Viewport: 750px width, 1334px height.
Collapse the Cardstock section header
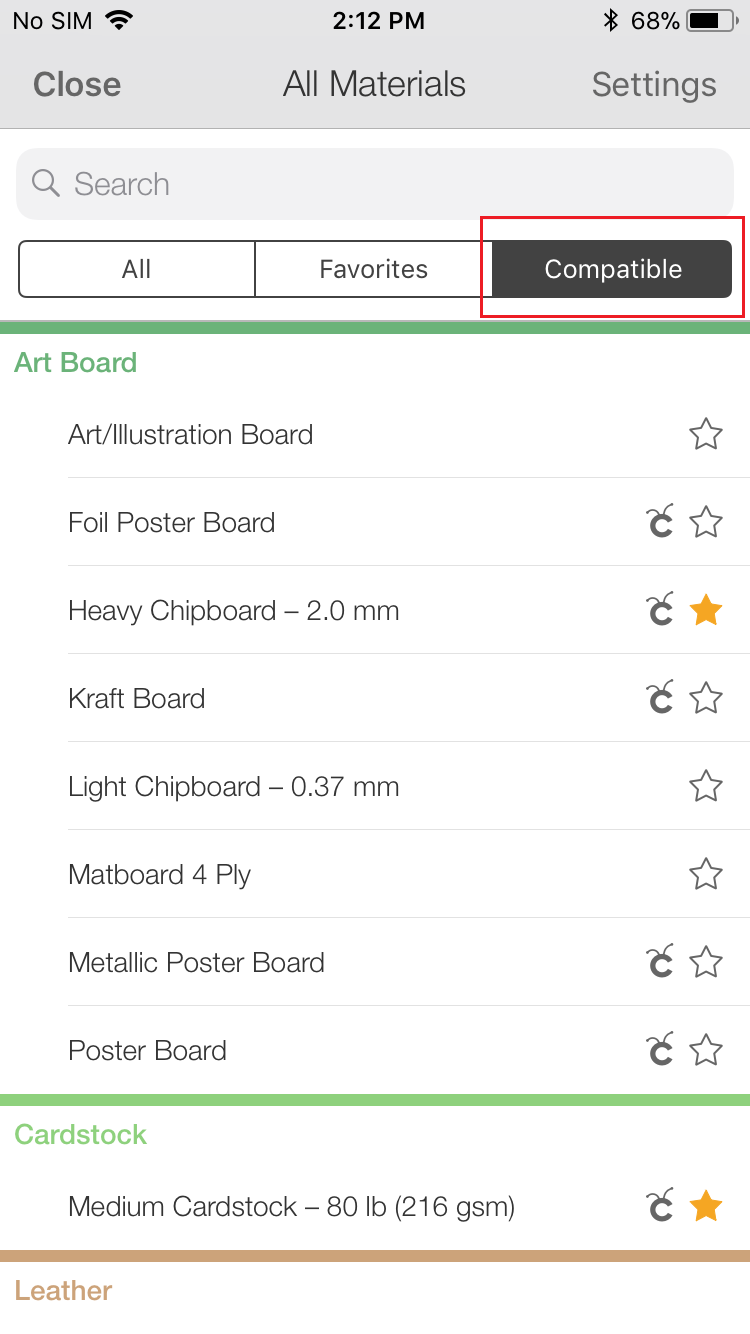tap(80, 1134)
